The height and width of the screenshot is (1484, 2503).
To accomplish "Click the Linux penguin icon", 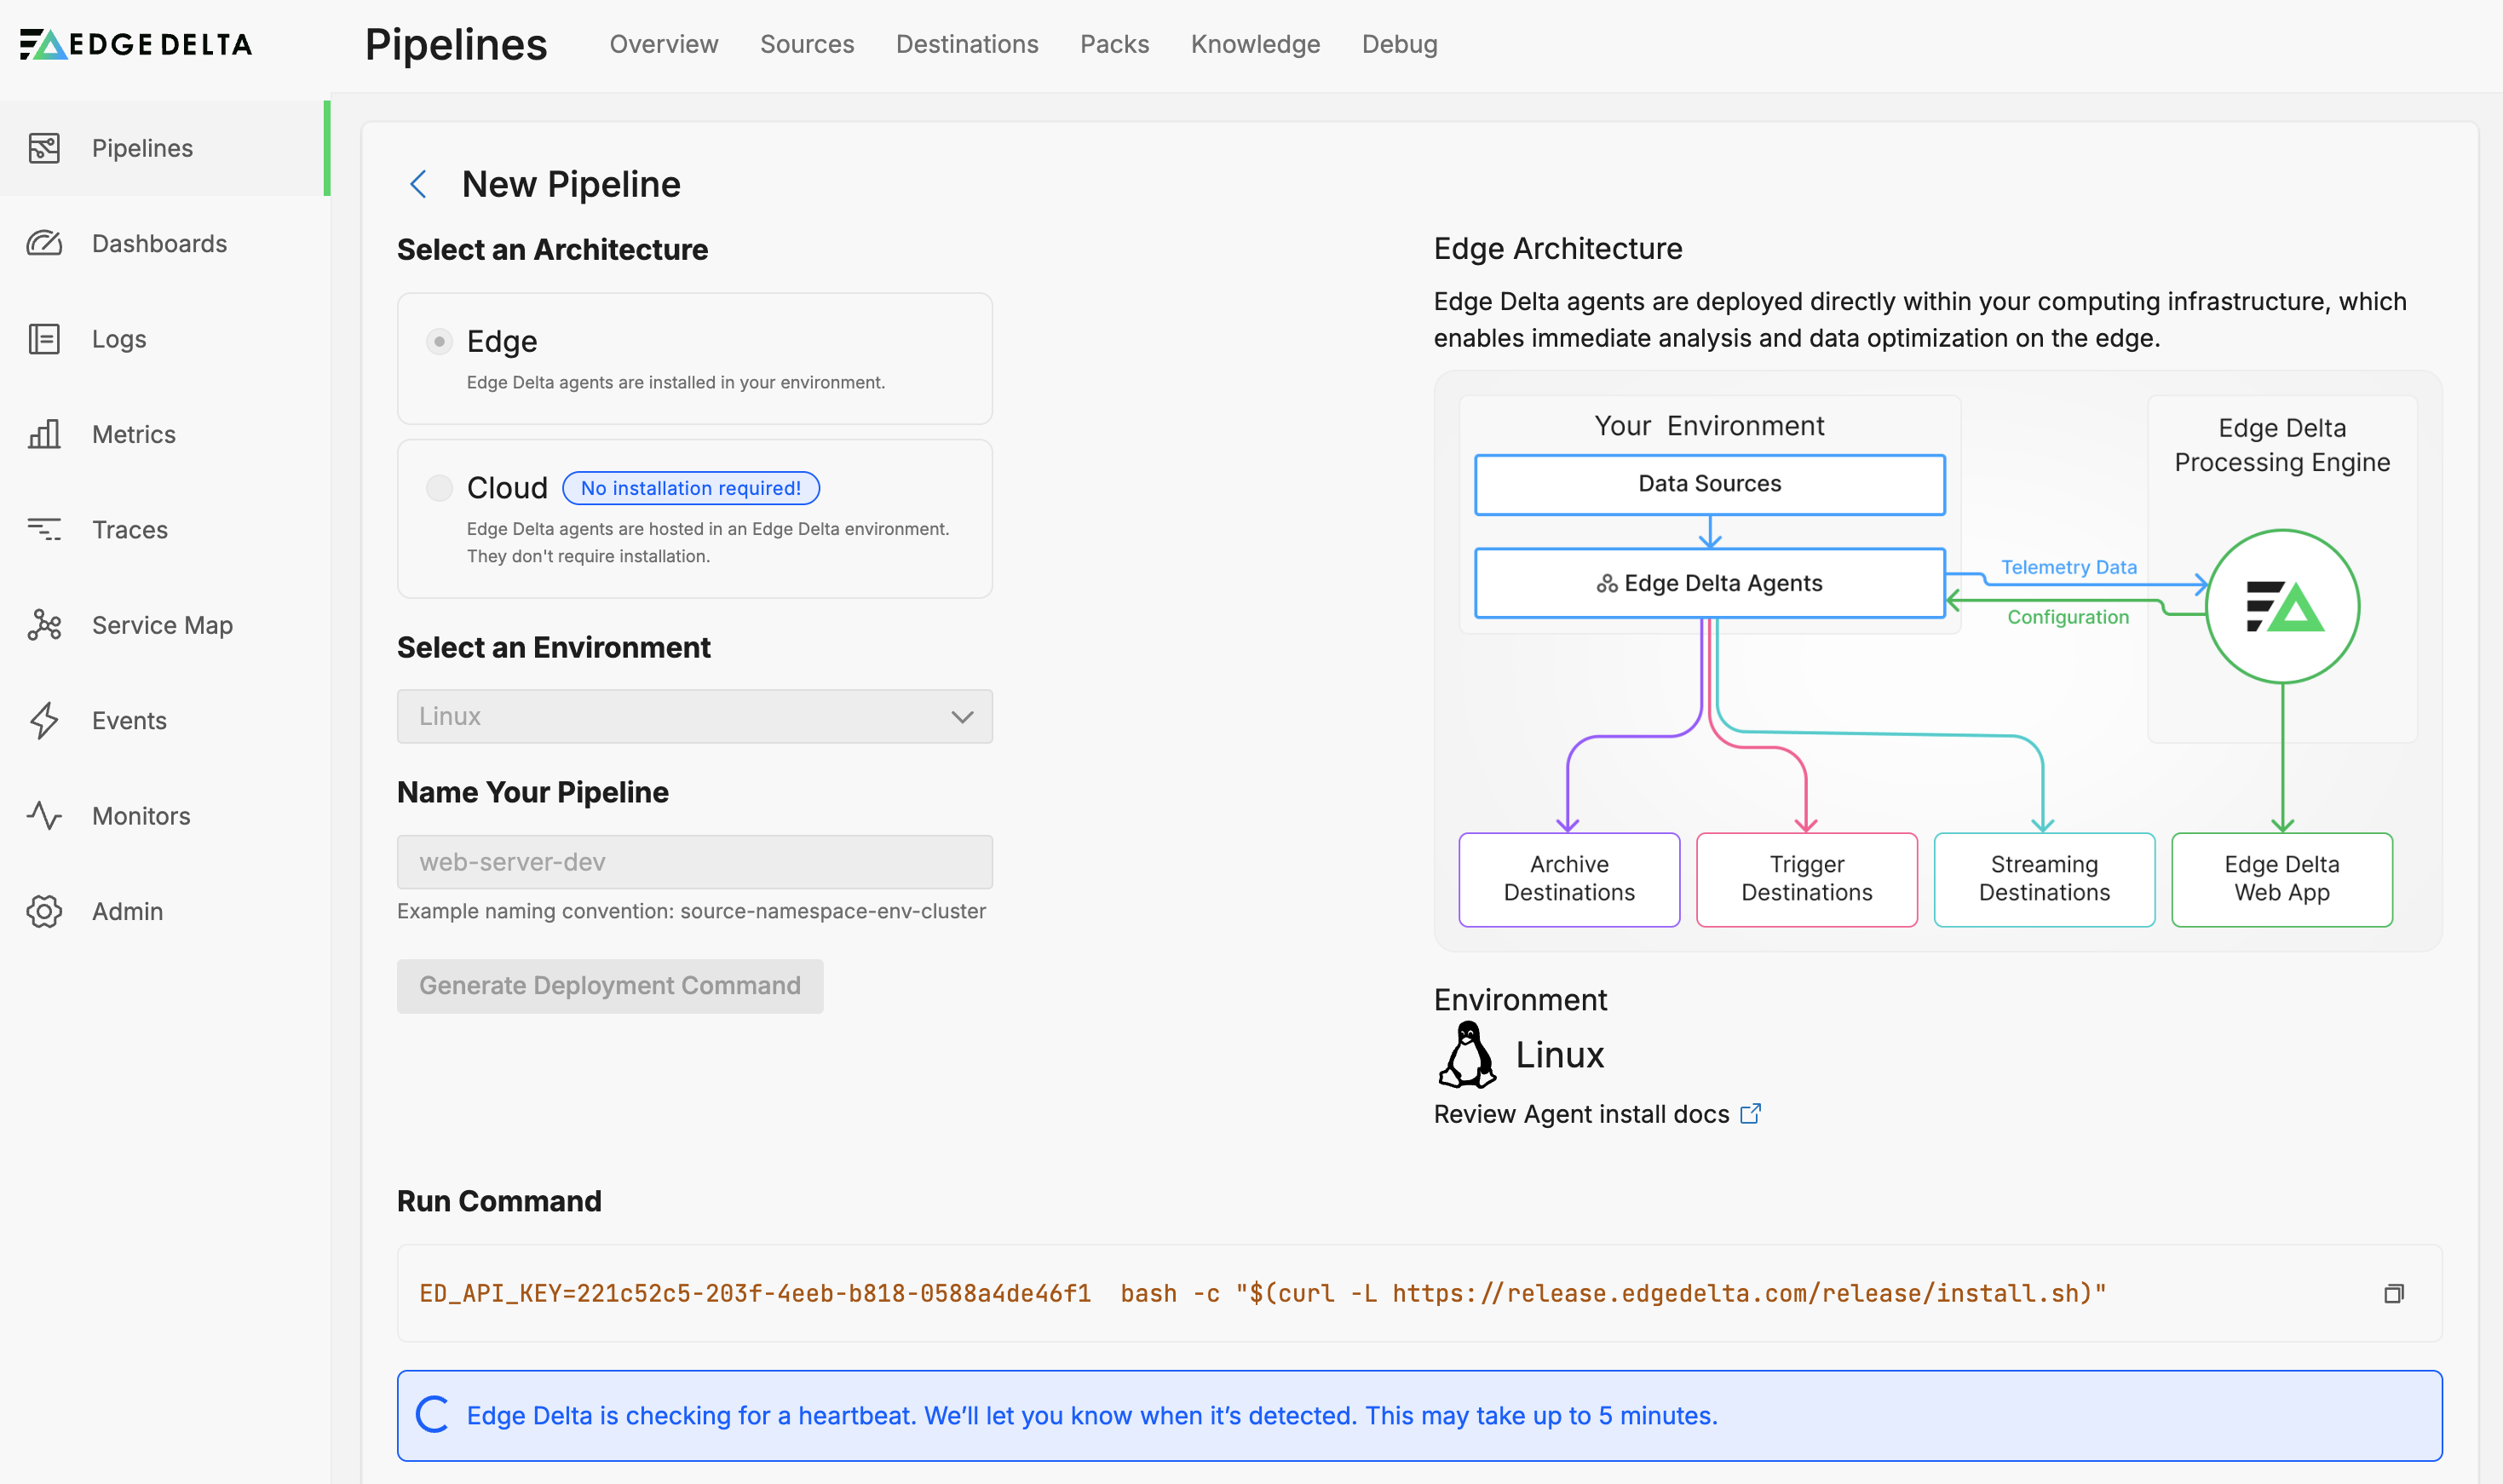I will (1467, 1054).
